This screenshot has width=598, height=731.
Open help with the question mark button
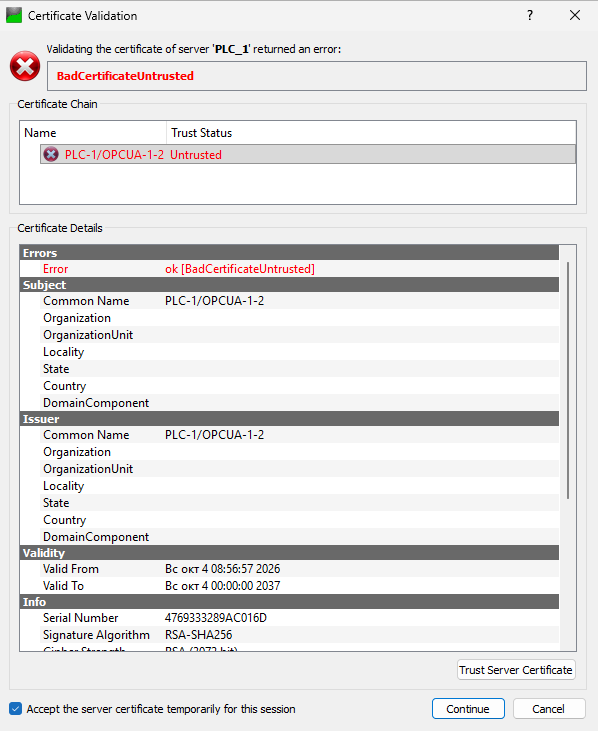[530, 15]
